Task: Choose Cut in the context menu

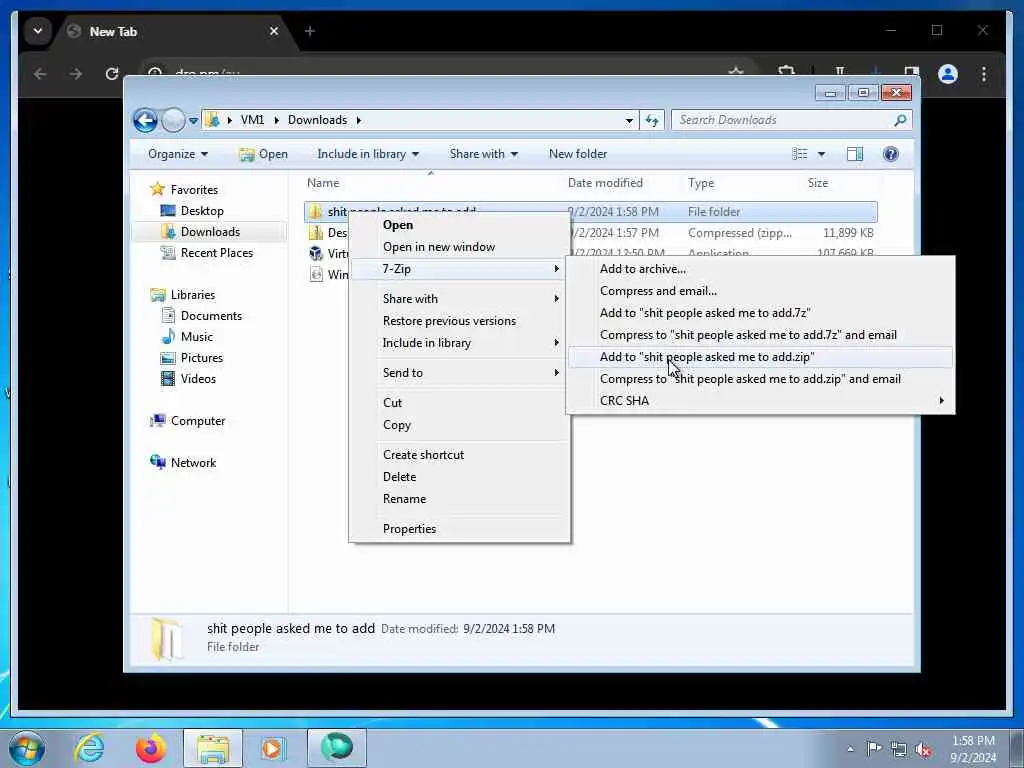Action: pyautogui.click(x=459, y=403)
